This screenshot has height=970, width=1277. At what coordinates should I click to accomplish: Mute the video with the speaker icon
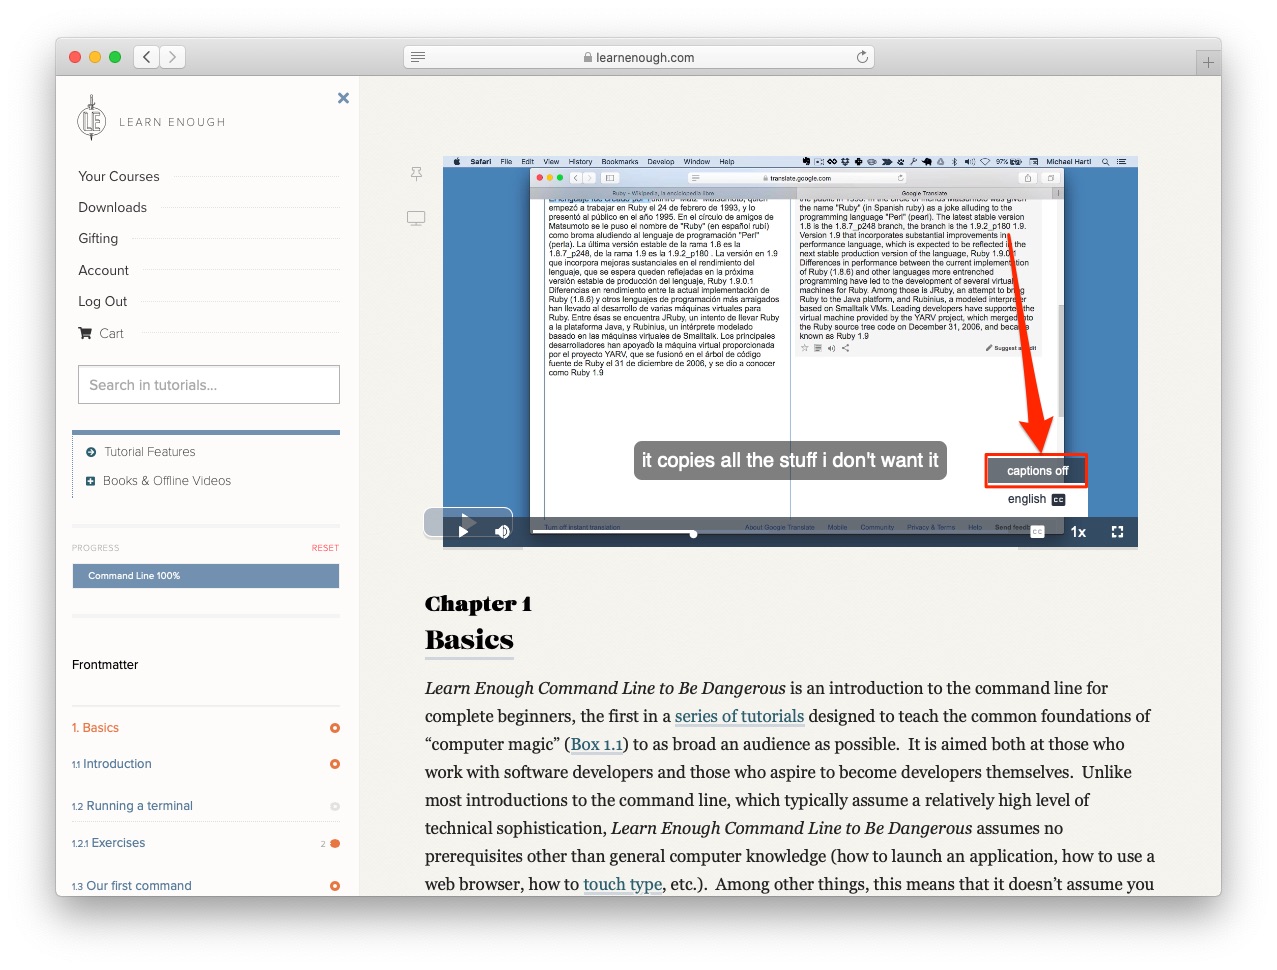(x=502, y=531)
